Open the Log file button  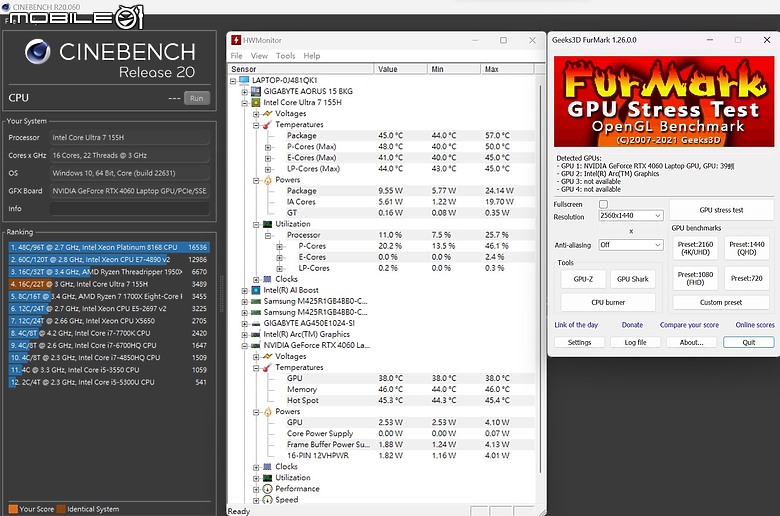pyautogui.click(x=635, y=342)
